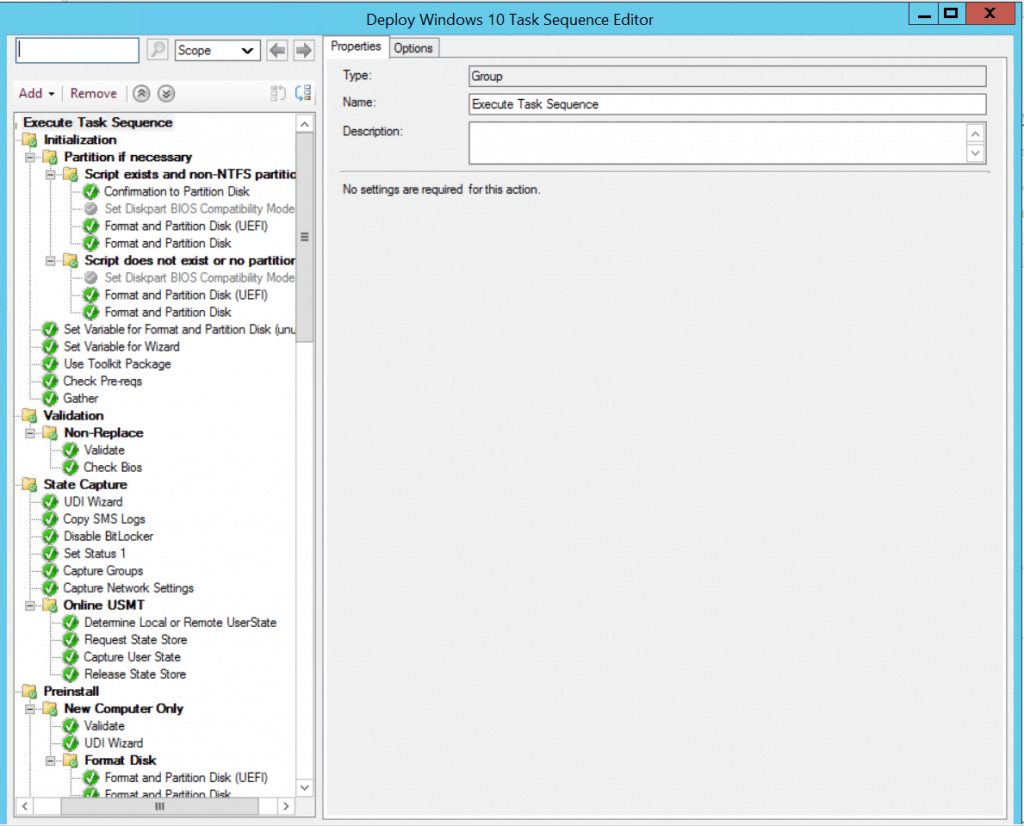
Task: Click gray disabled icon beside first Set Diskpart step
Action: click(91, 209)
